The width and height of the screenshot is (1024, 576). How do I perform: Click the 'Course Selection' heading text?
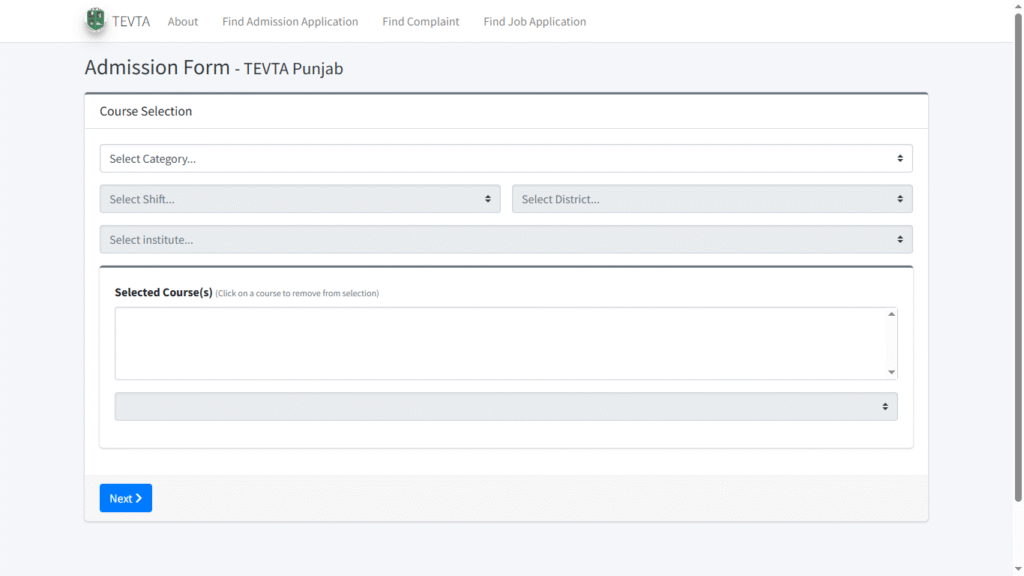coord(146,111)
